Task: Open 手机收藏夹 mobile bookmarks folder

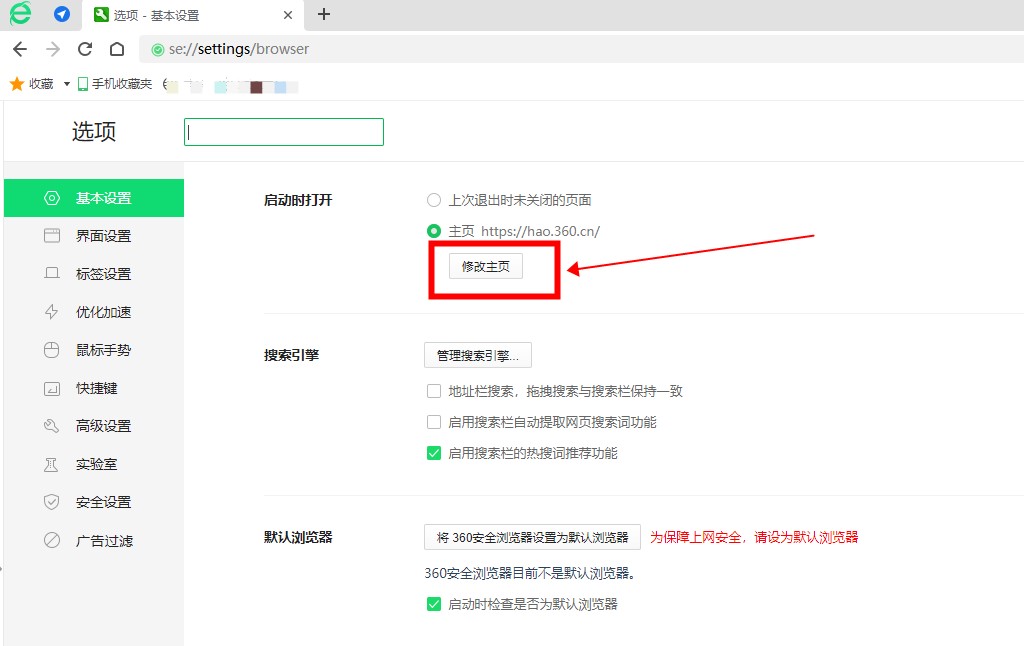Action: point(115,85)
